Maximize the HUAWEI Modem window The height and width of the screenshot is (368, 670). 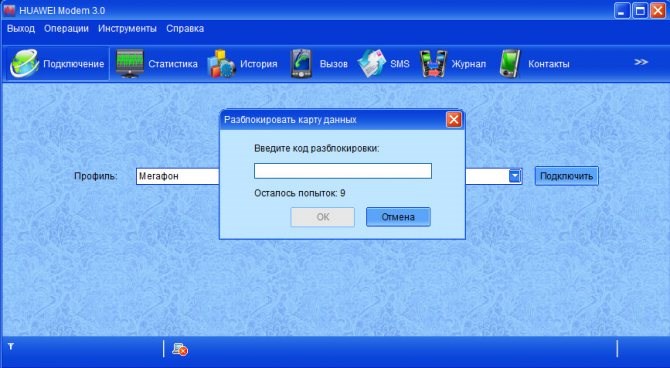(640, 10)
